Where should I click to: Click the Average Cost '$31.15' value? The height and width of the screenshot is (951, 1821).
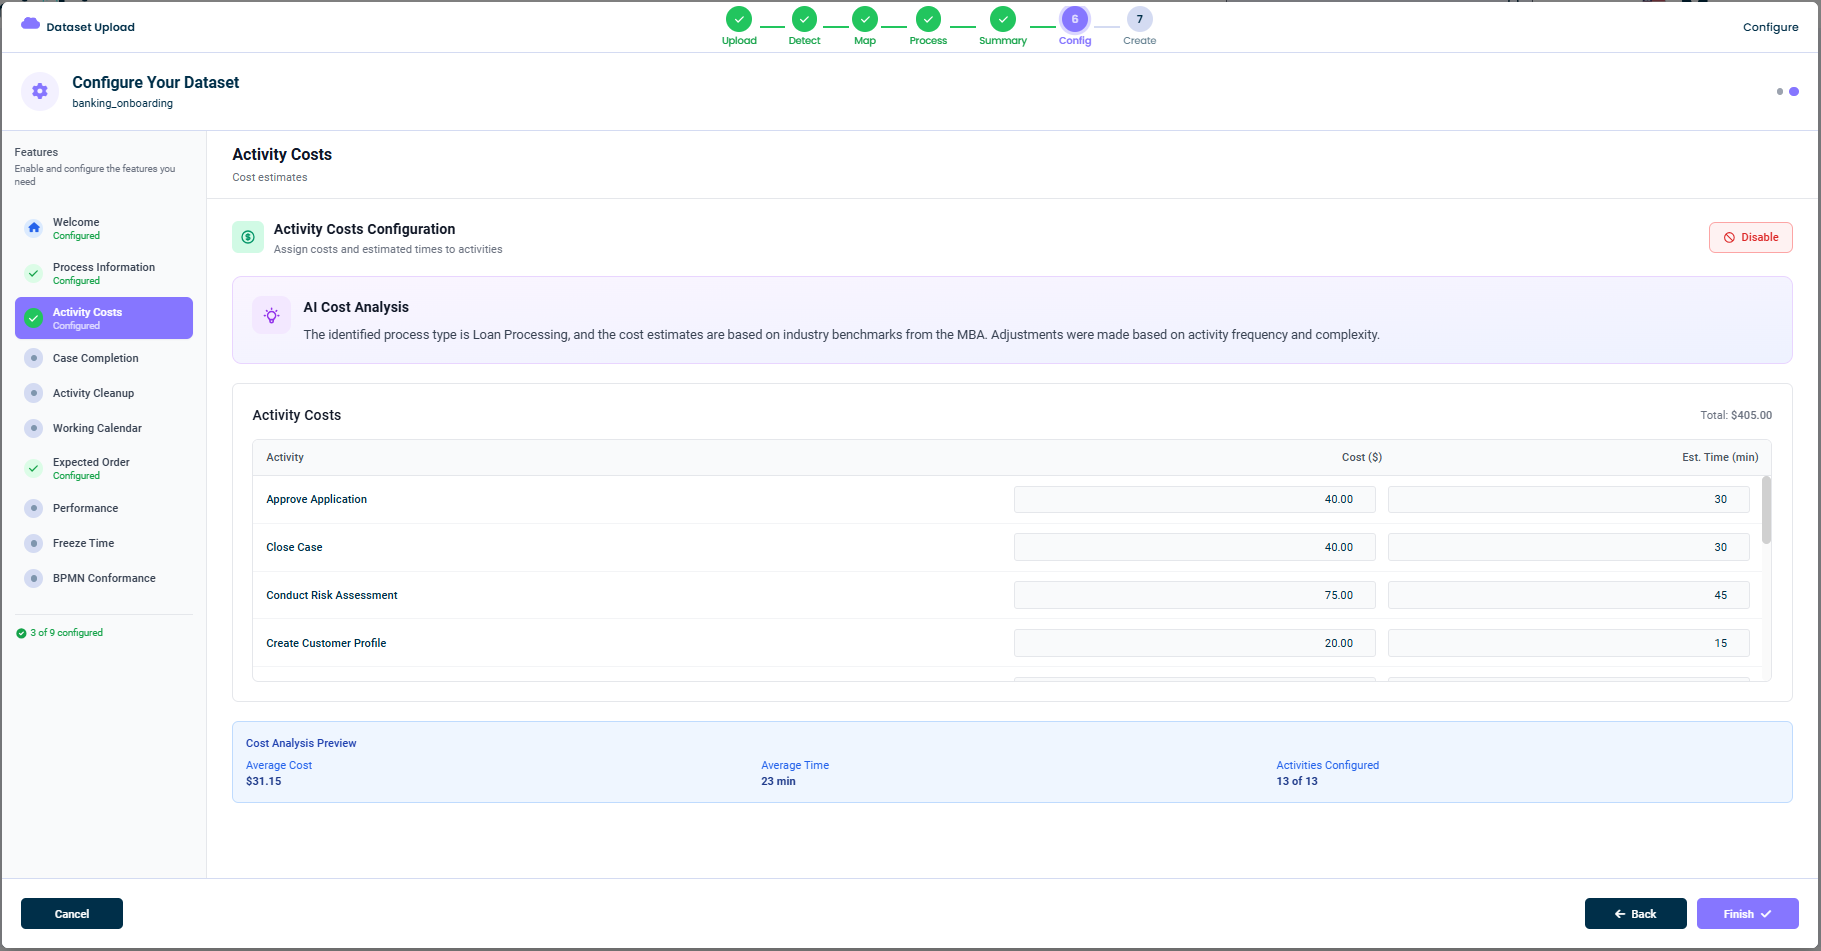[264, 781]
